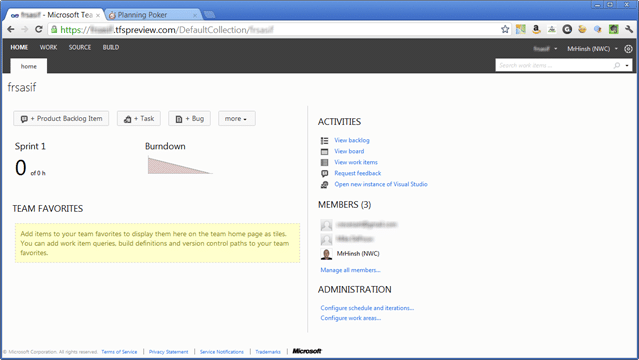Expand the search options dropdown arrow
The height and width of the screenshot is (360, 639).
(x=627, y=65)
